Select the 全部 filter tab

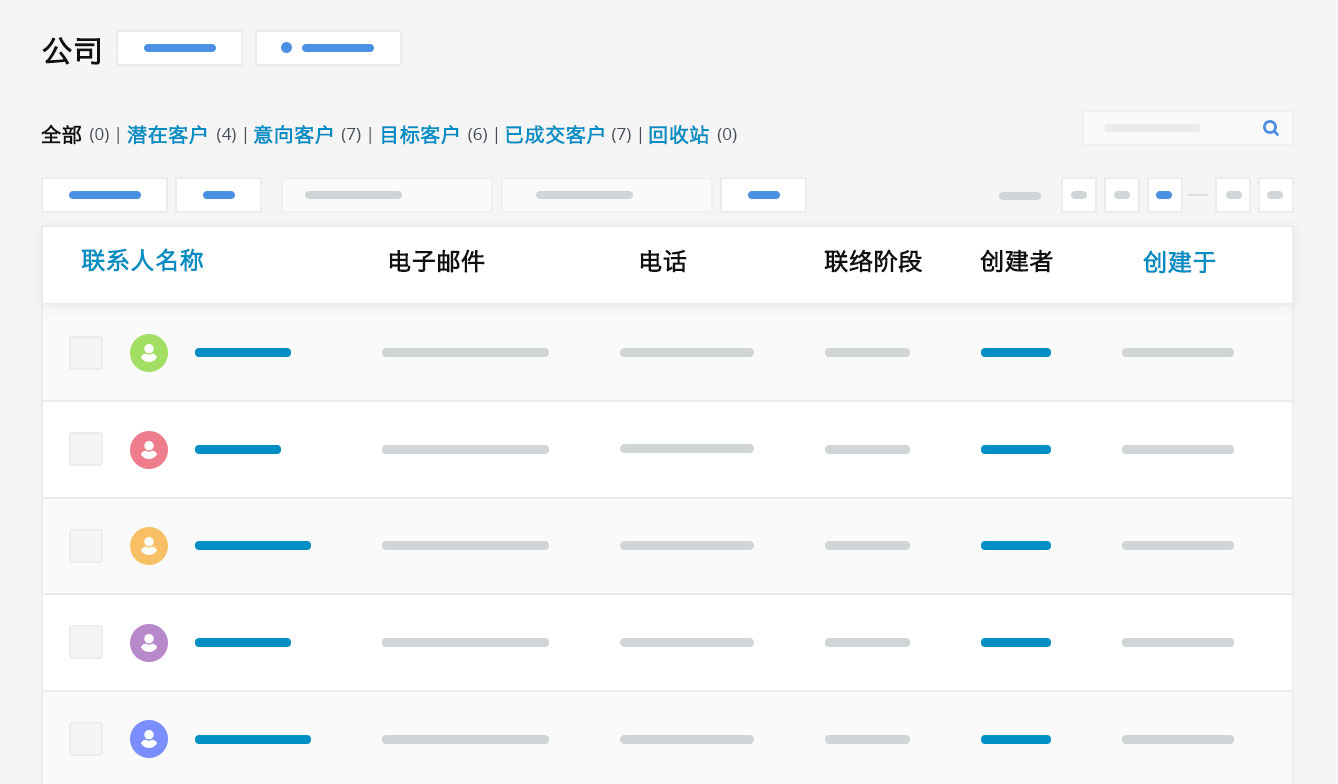(x=61, y=135)
